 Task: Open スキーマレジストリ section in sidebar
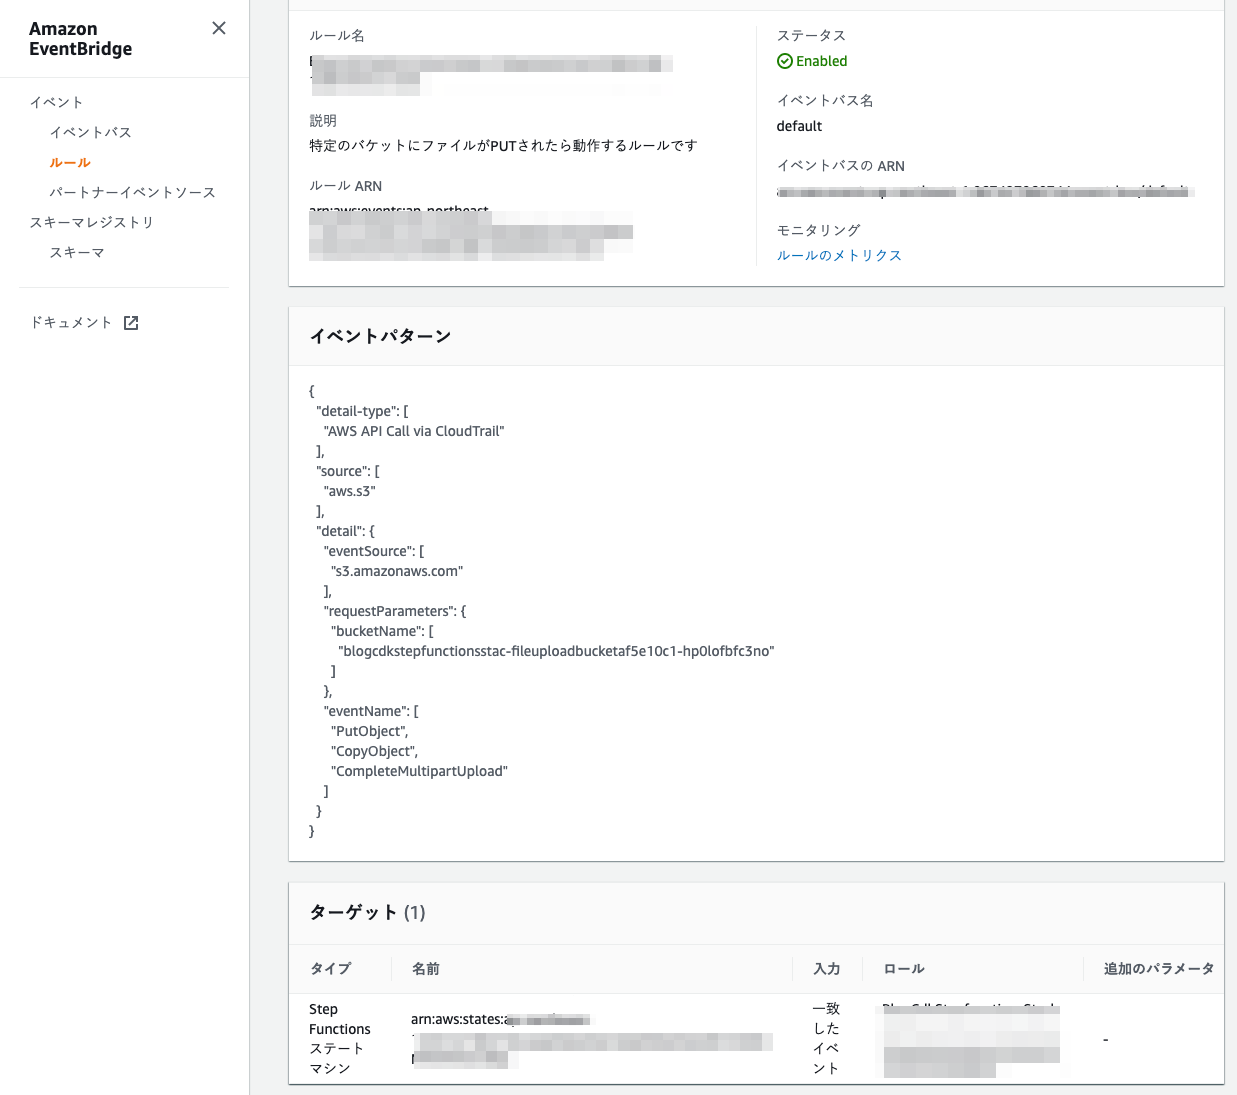[x=92, y=222]
